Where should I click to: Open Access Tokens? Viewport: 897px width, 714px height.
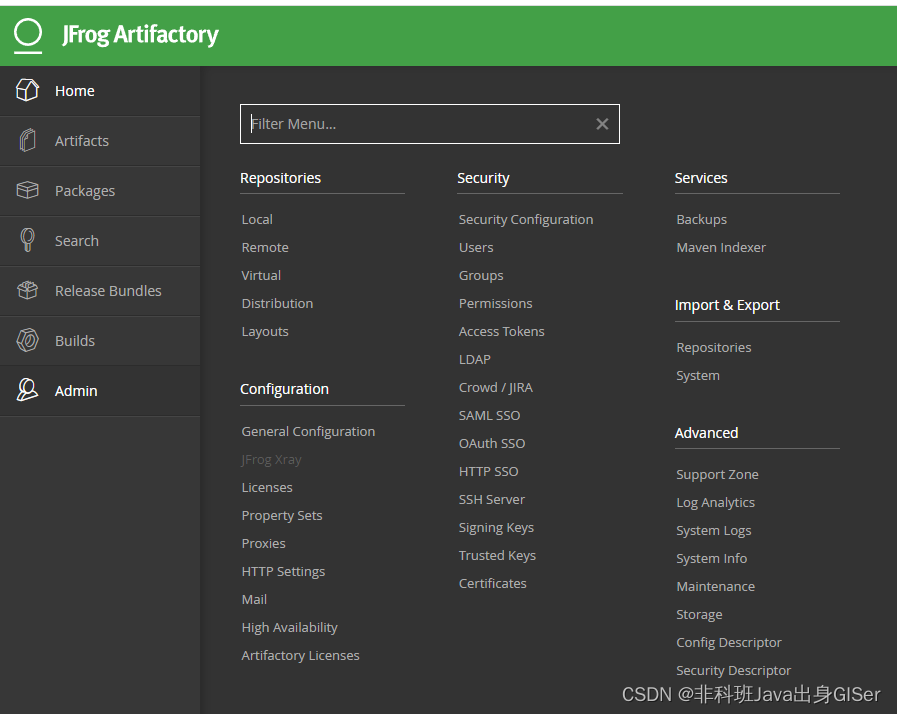502,332
